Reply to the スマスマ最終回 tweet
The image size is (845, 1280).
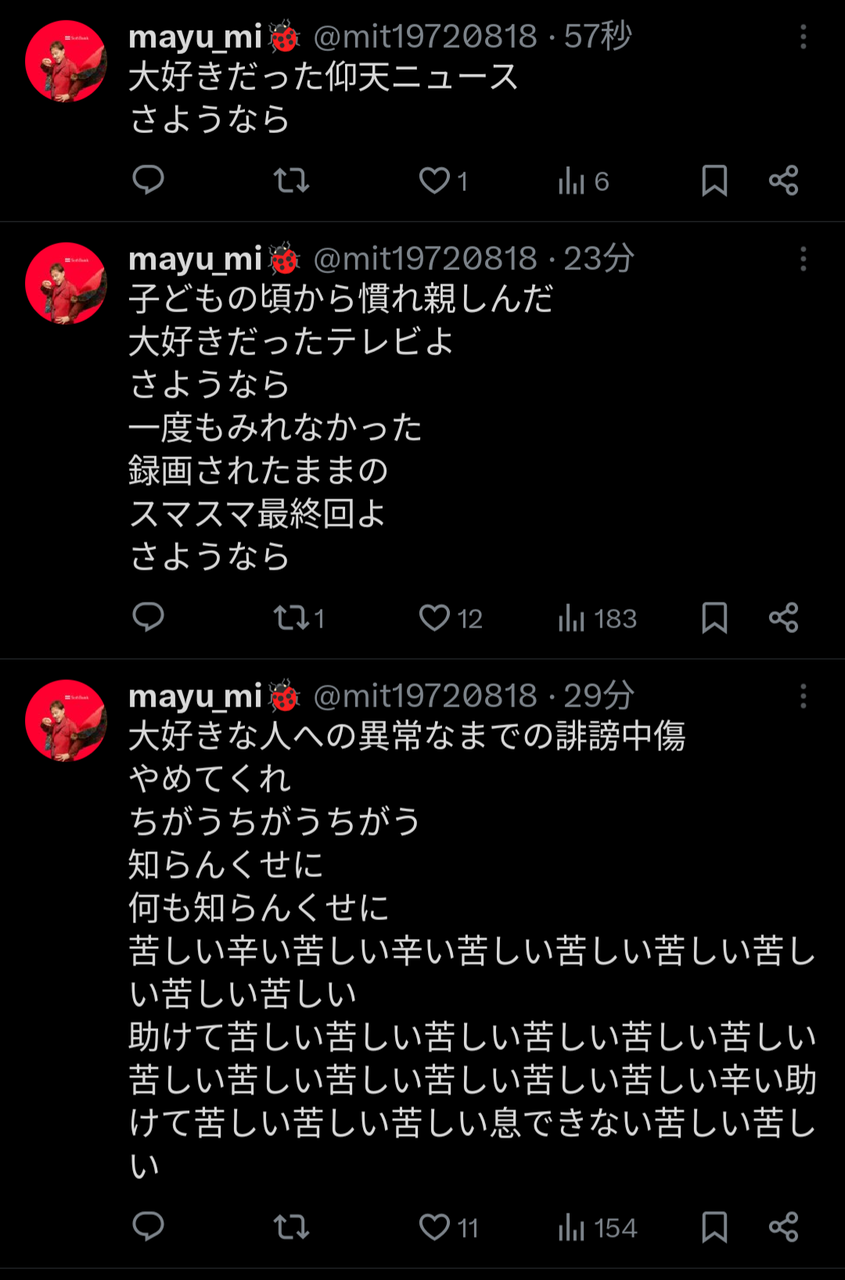click(148, 618)
